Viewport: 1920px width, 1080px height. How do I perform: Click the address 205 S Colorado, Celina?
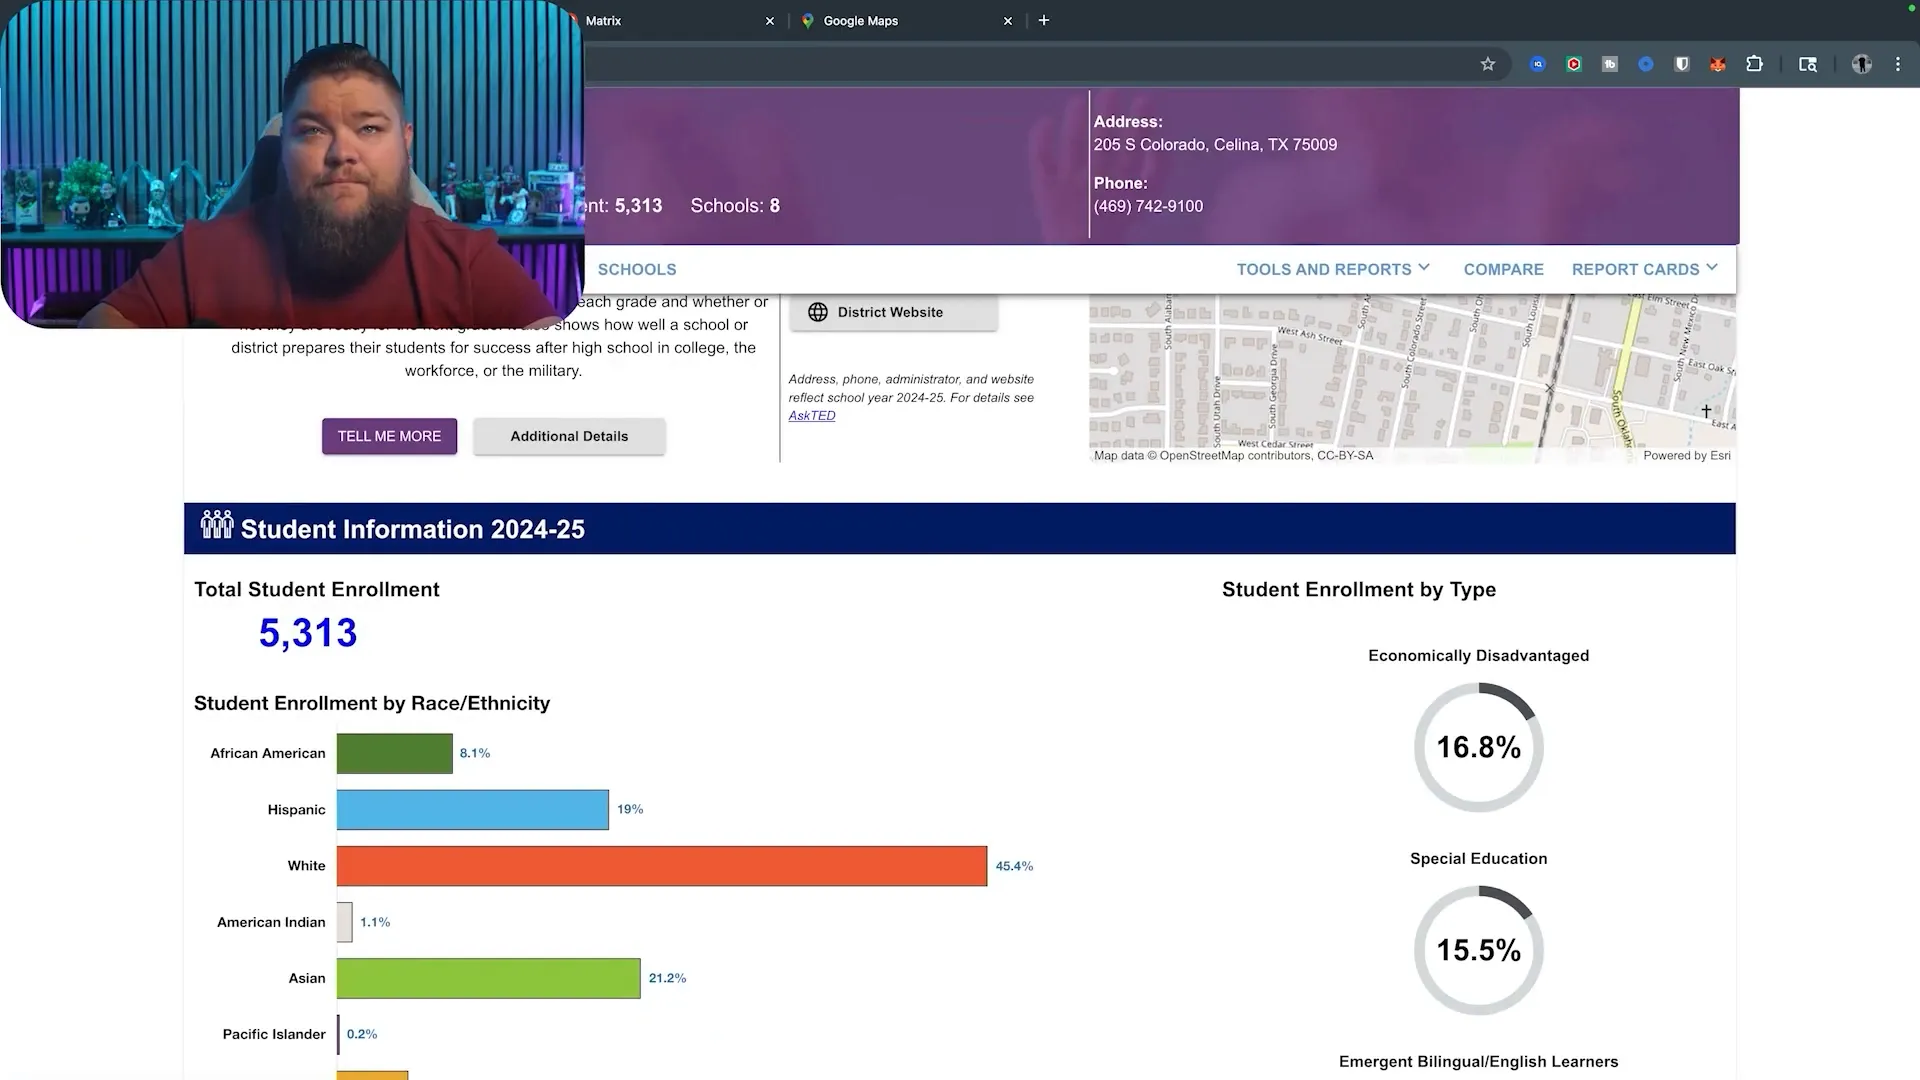point(1215,145)
